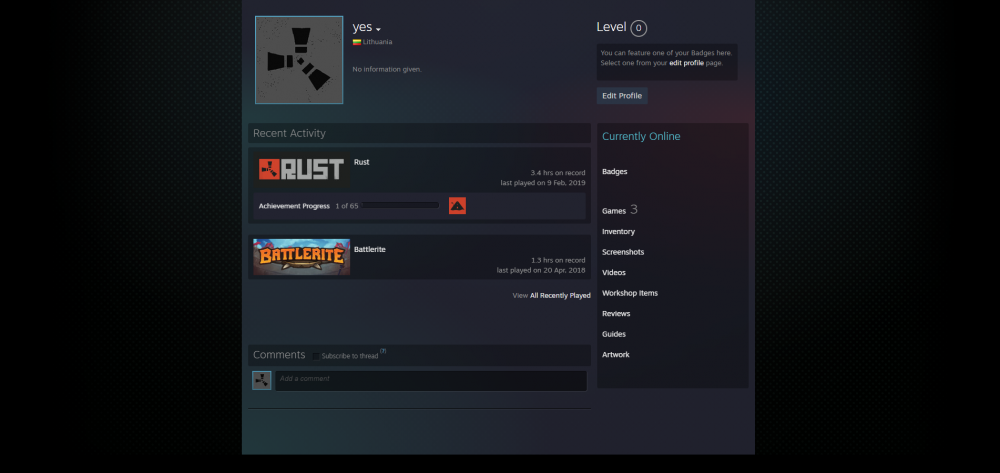Image resolution: width=1000 pixels, height=473 pixels.
Task: Click the Edit Profile button
Action: point(622,96)
